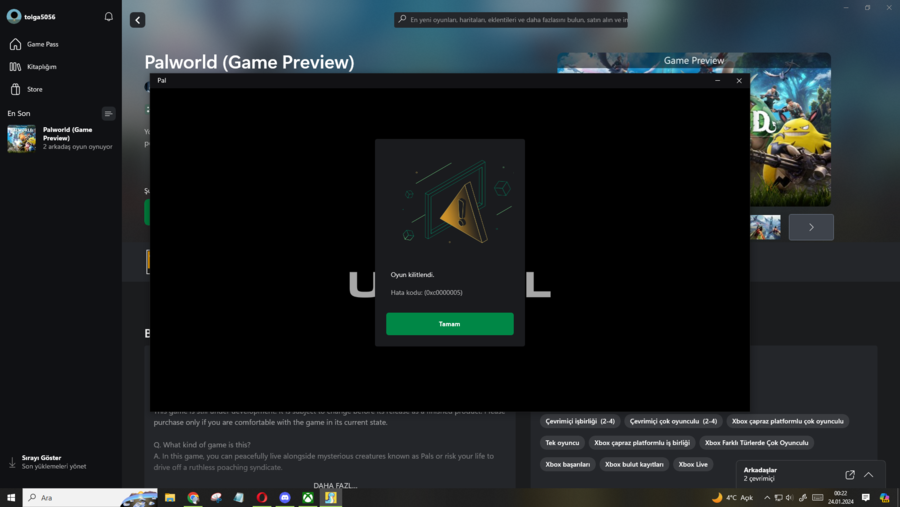Click the Xbox app search field

[x=511, y=20]
